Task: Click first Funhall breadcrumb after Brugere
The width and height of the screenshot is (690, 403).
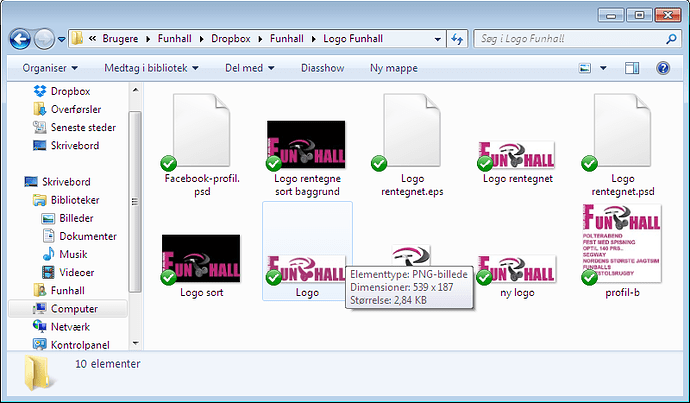Action: (175, 39)
